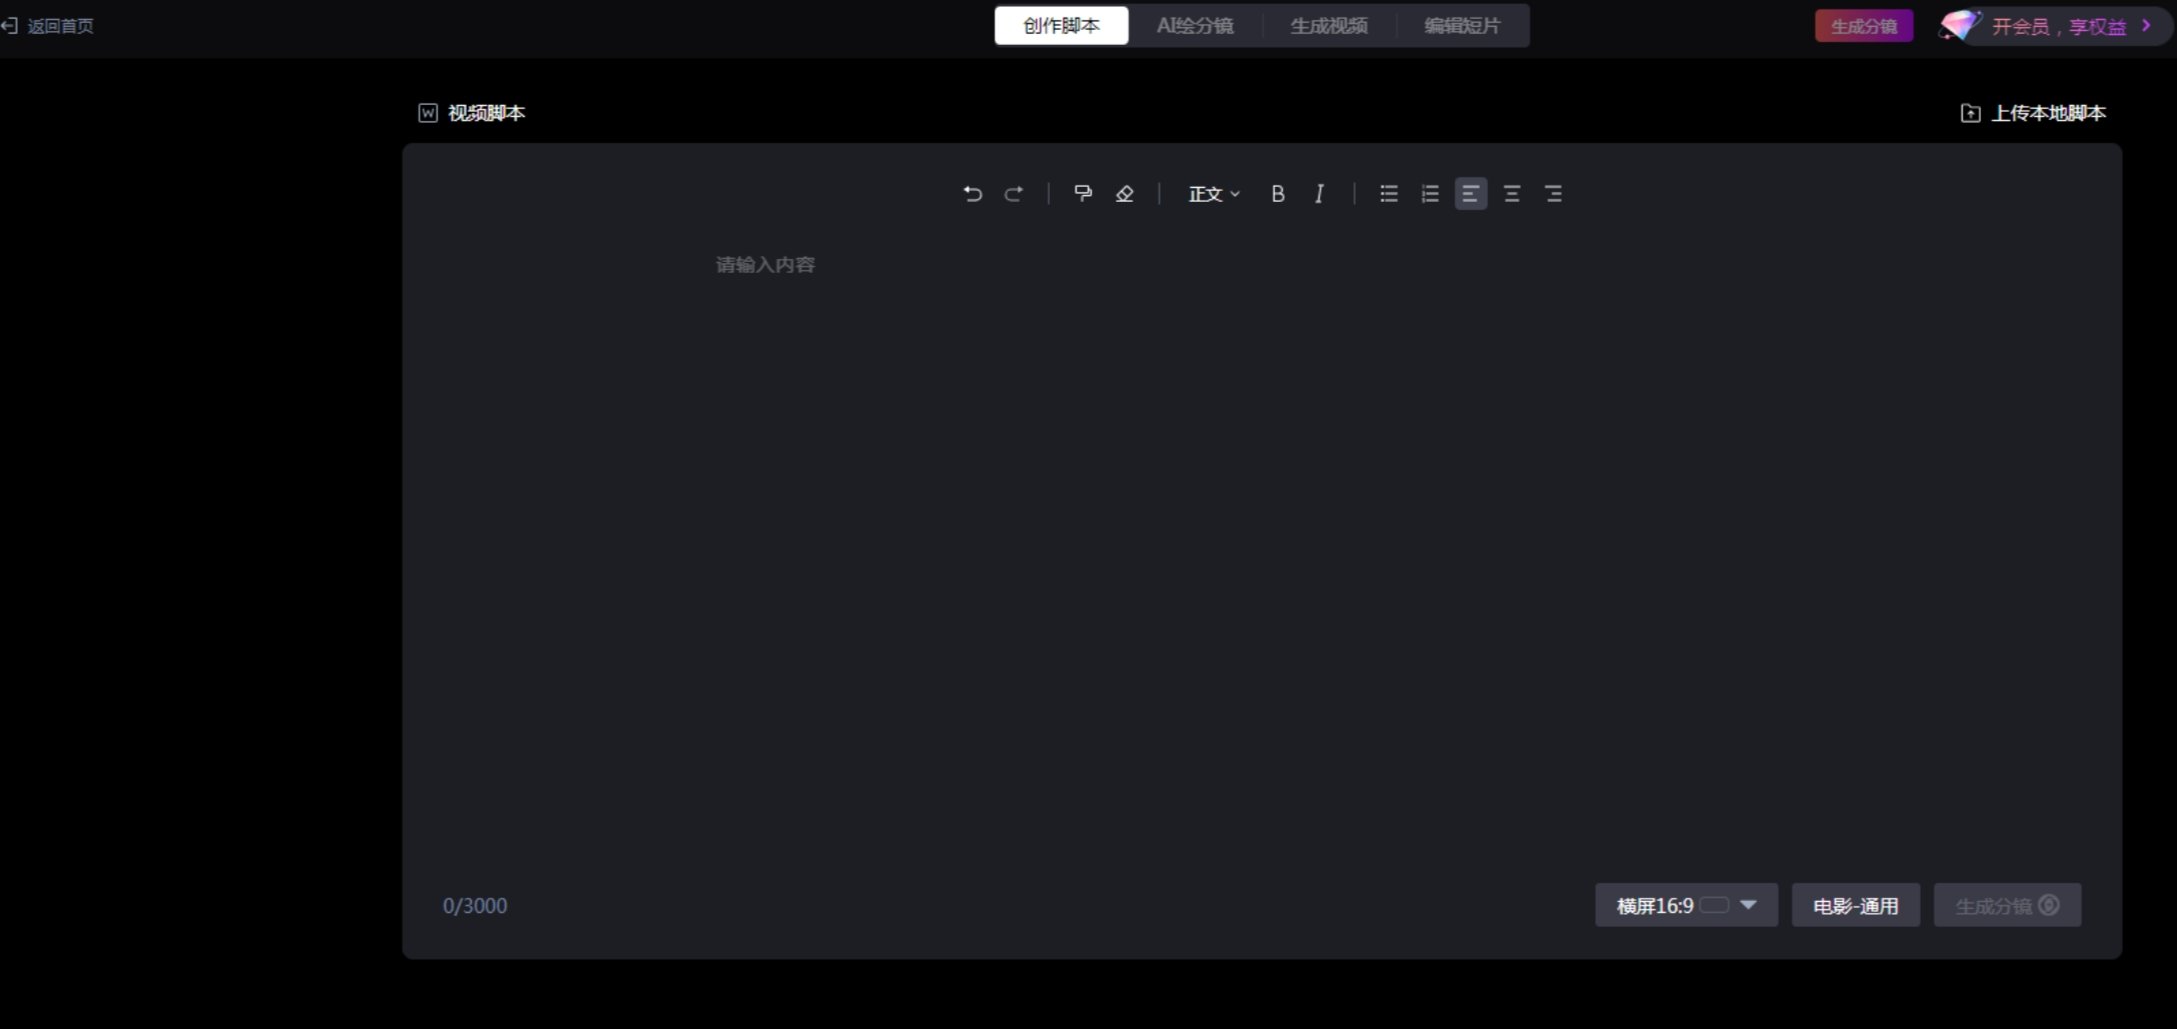The width and height of the screenshot is (2177, 1029).
Task: Toggle right text alignment
Action: coord(1552,193)
